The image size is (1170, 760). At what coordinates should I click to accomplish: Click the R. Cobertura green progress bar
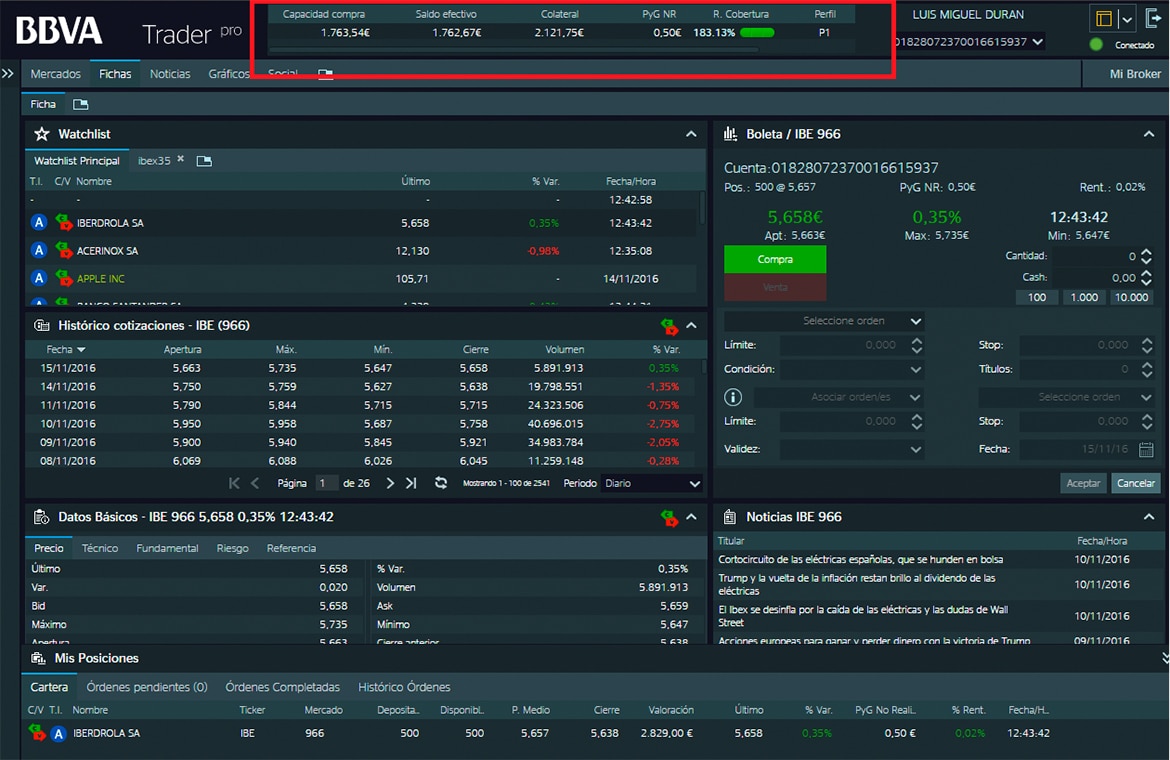757,33
